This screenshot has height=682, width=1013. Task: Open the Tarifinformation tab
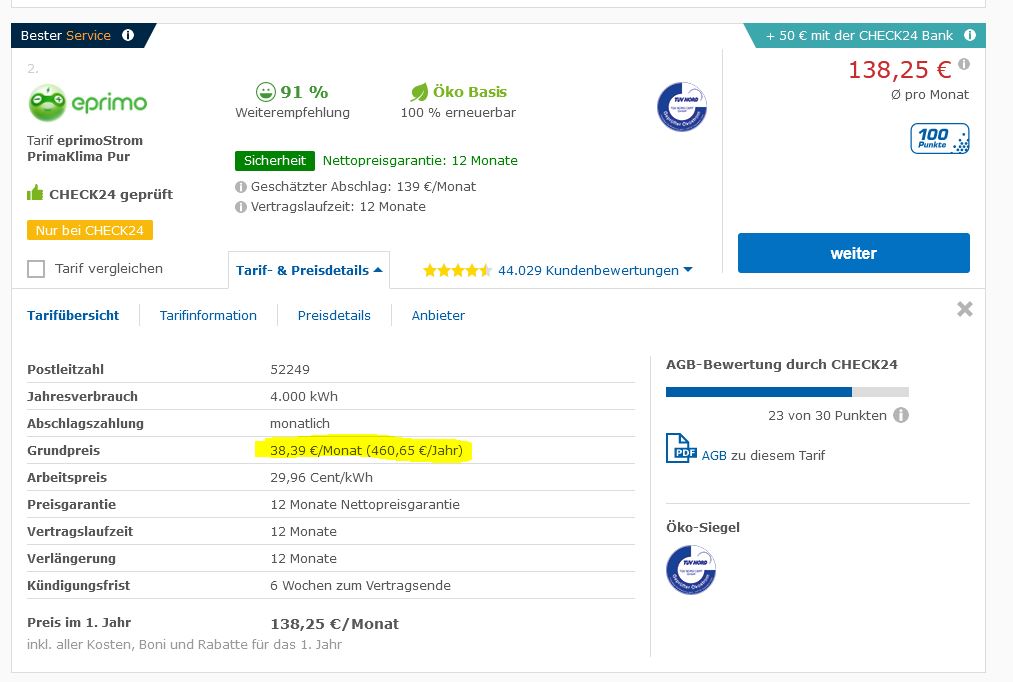(208, 315)
